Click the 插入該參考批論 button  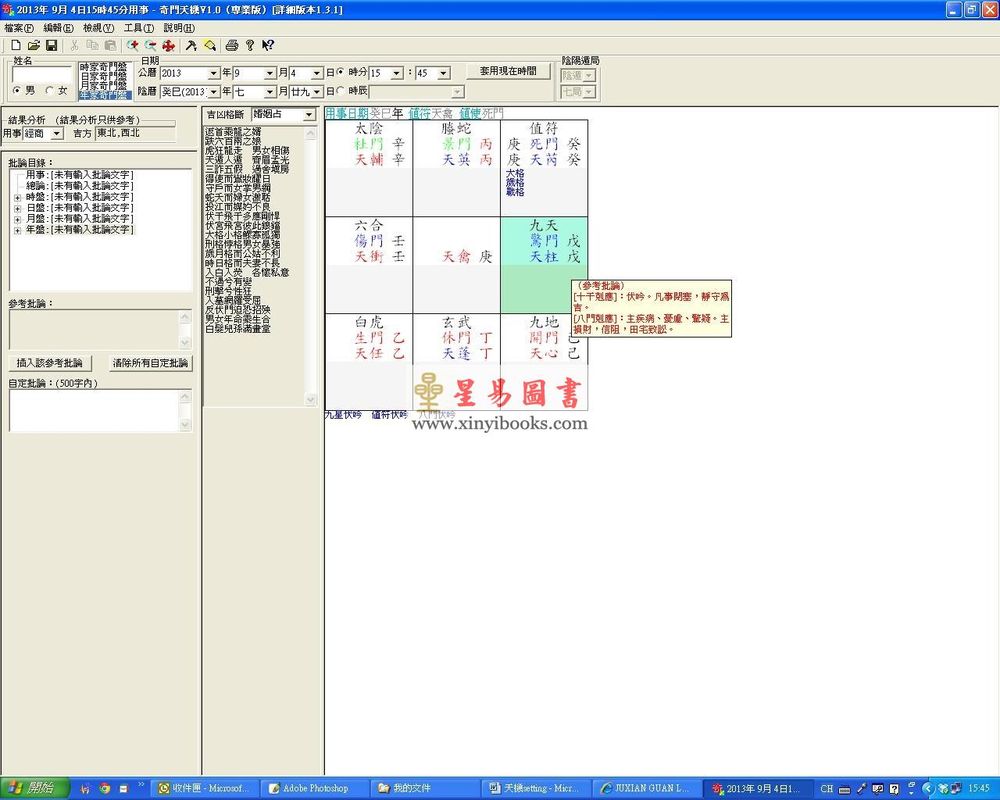click(50, 362)
